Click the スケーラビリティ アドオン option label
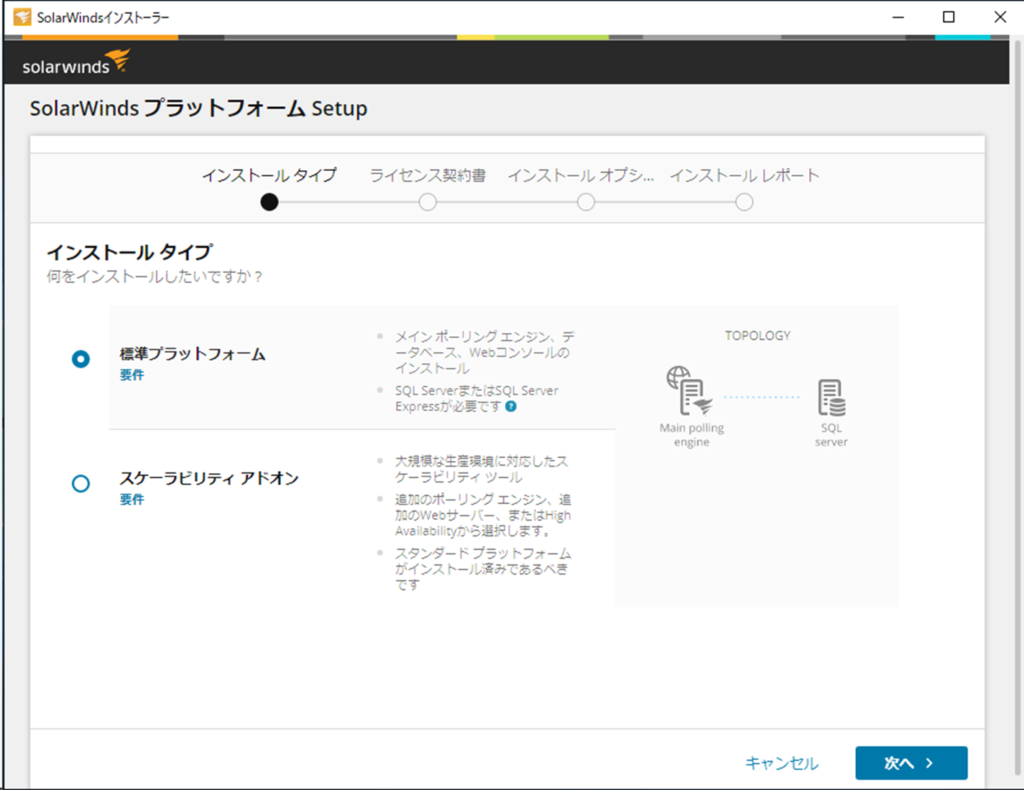1024x790 pixels. click(209, 479)
